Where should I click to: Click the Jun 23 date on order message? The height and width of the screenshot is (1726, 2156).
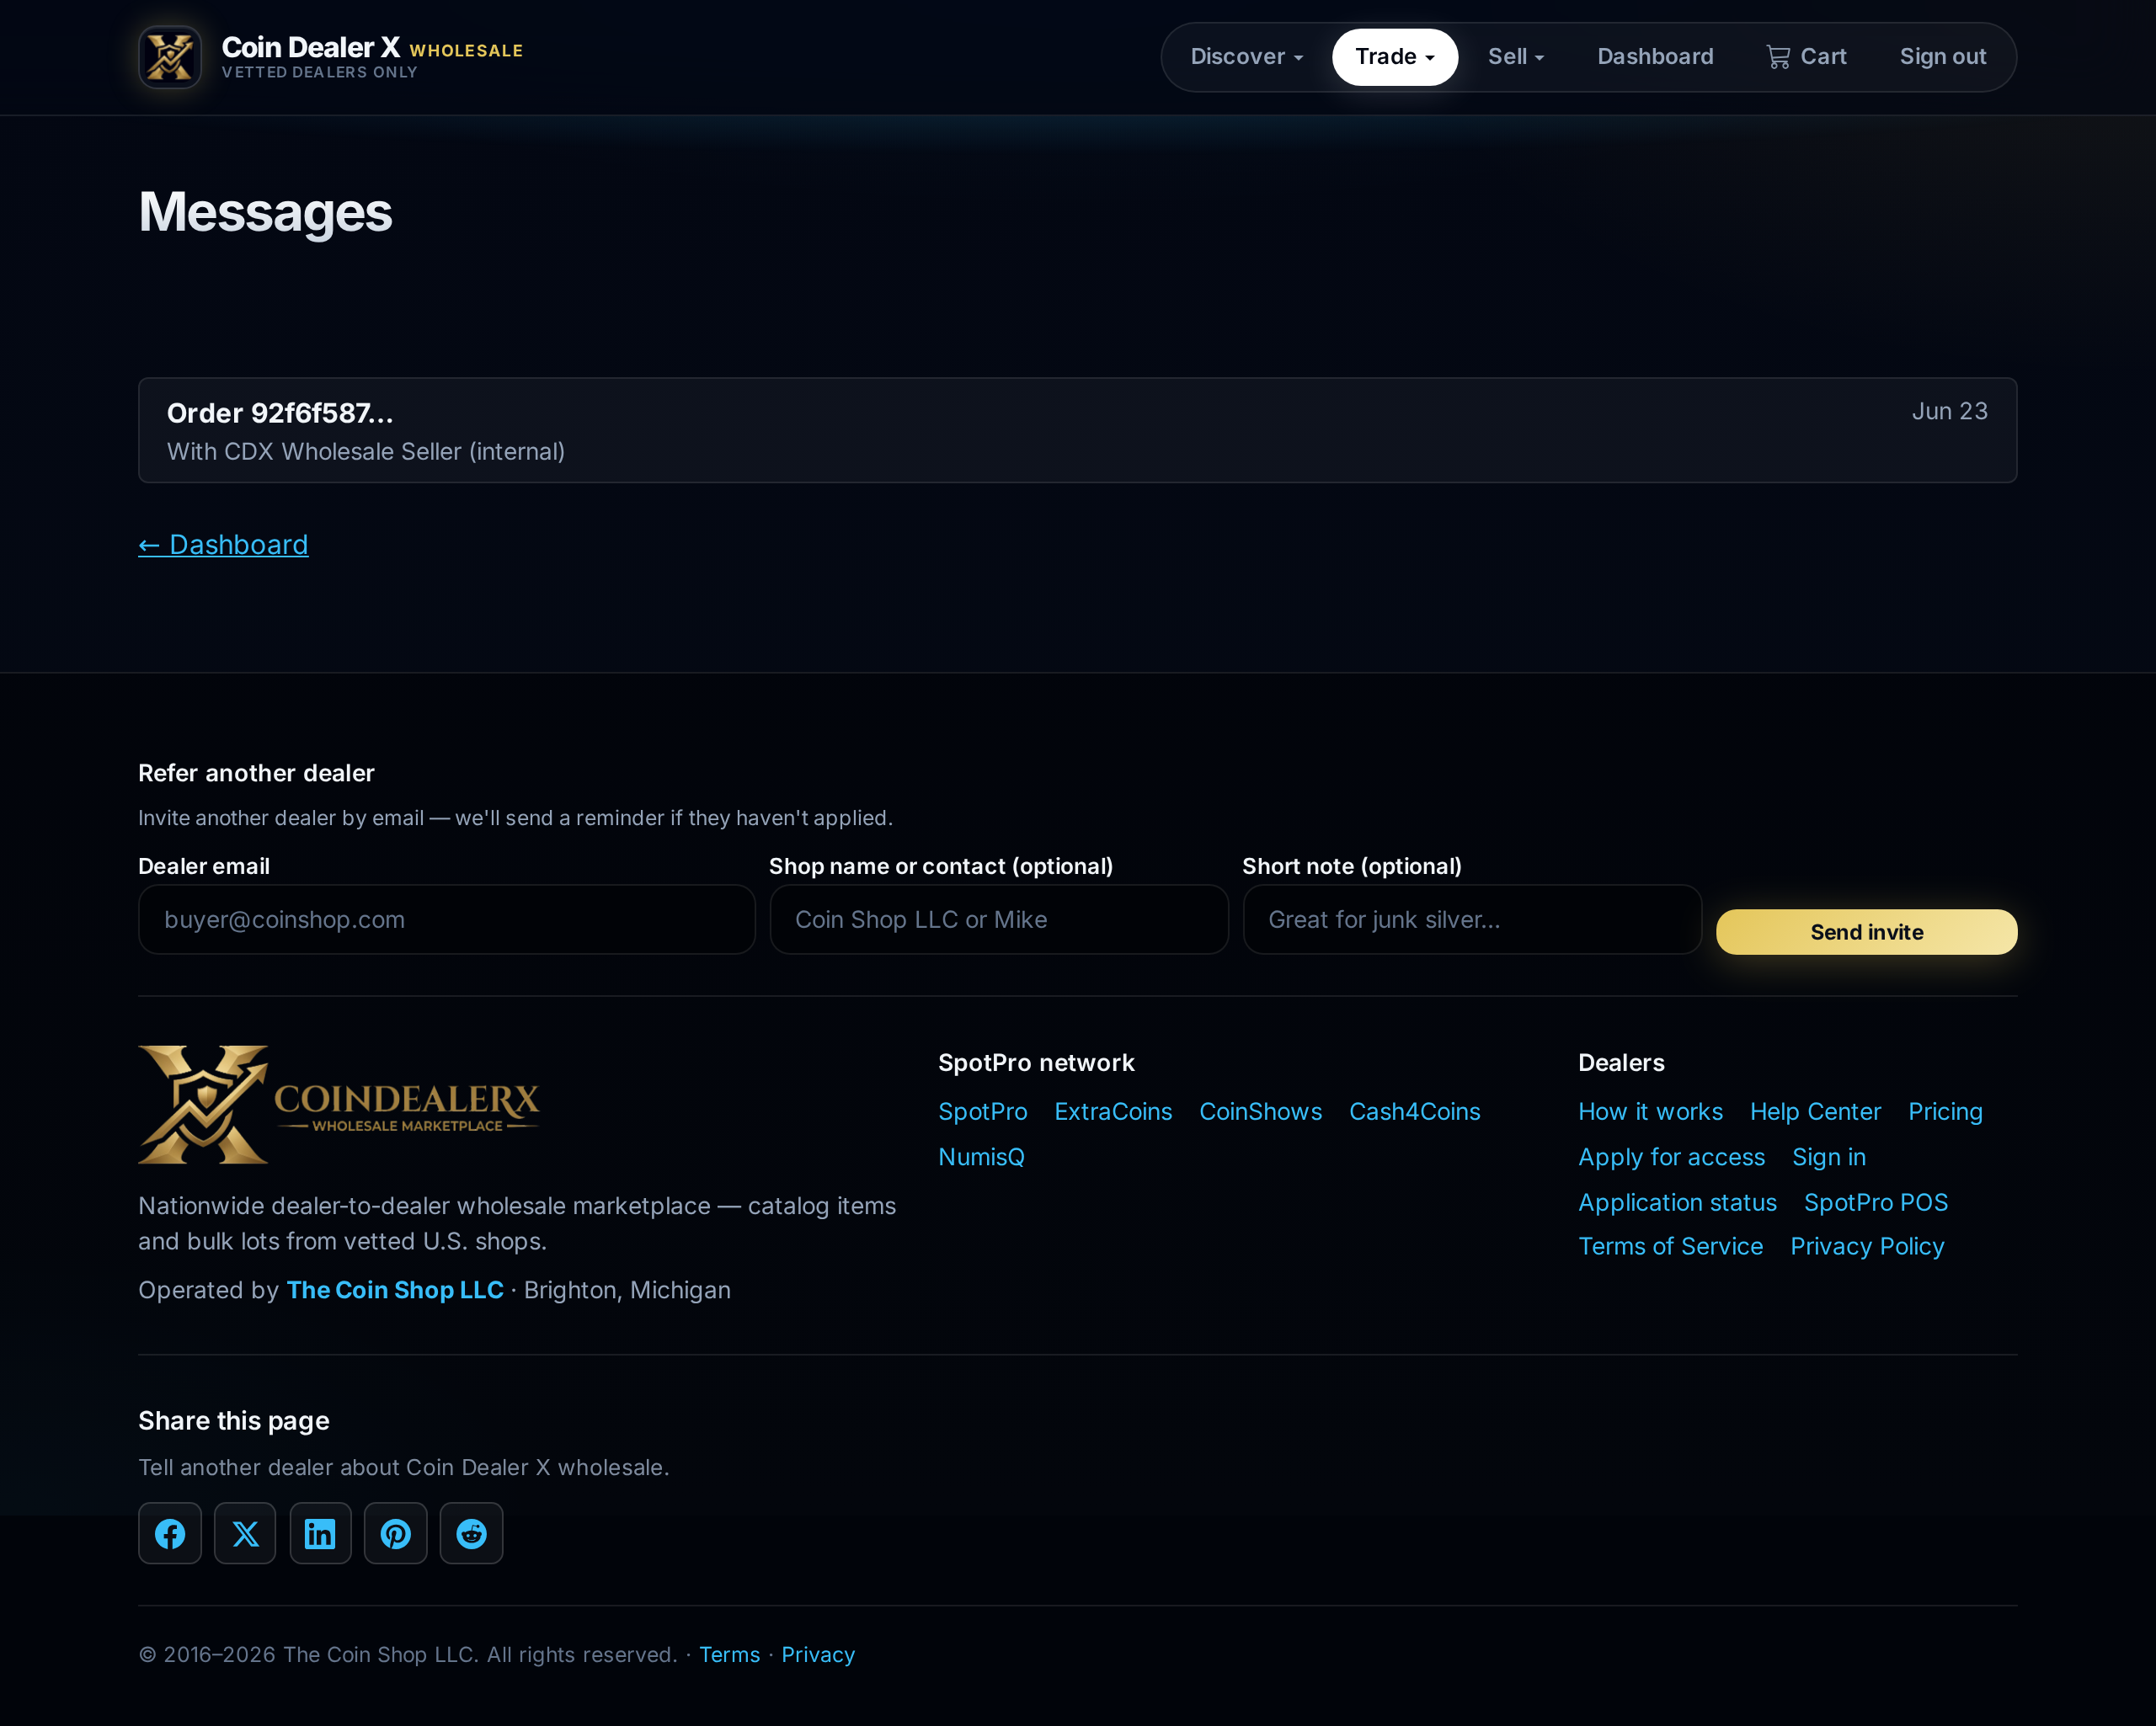(x=1949, y=411)
